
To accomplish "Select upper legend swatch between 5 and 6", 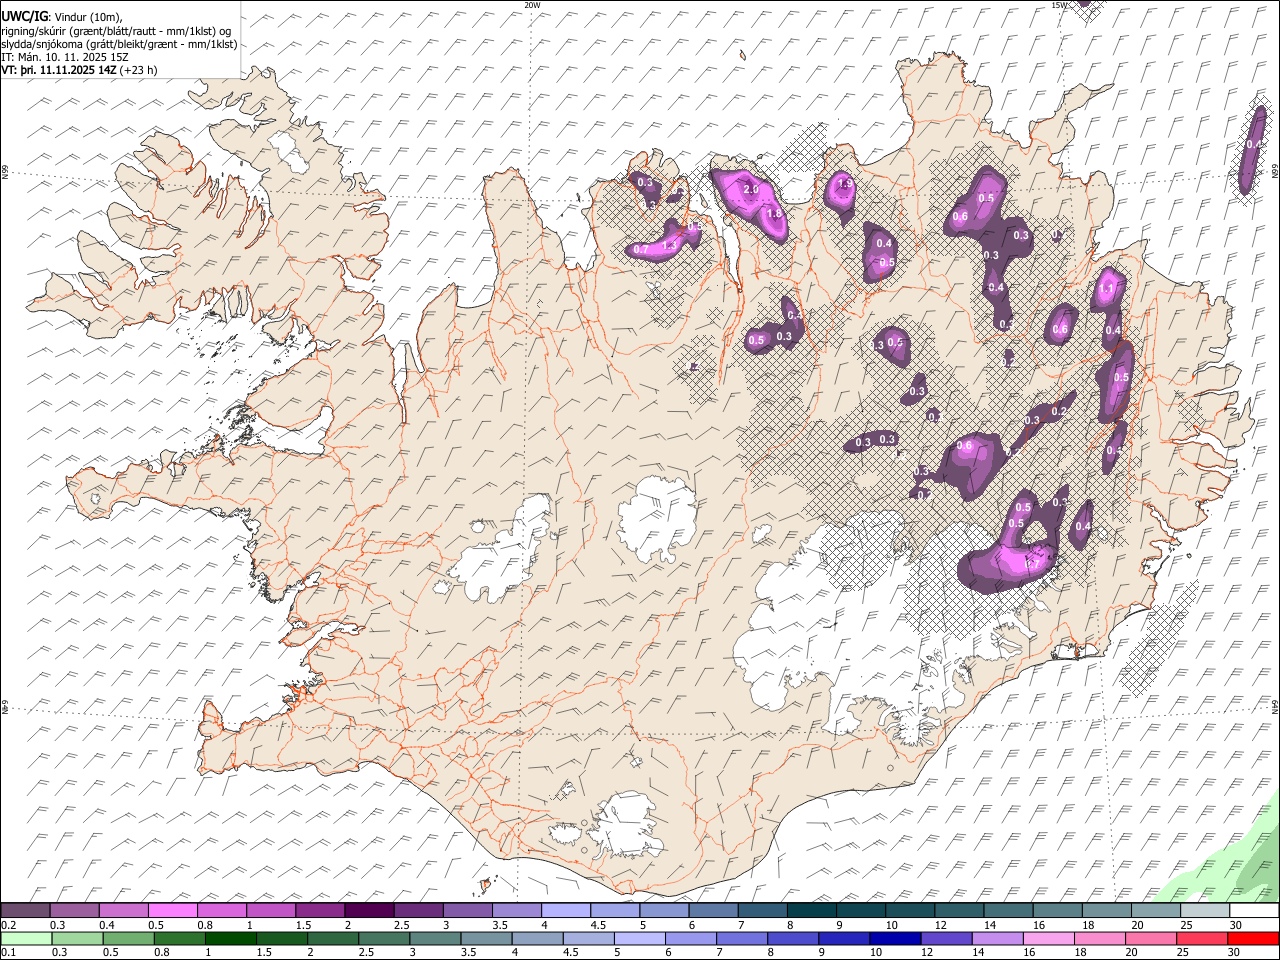I will tap(664, 910).
